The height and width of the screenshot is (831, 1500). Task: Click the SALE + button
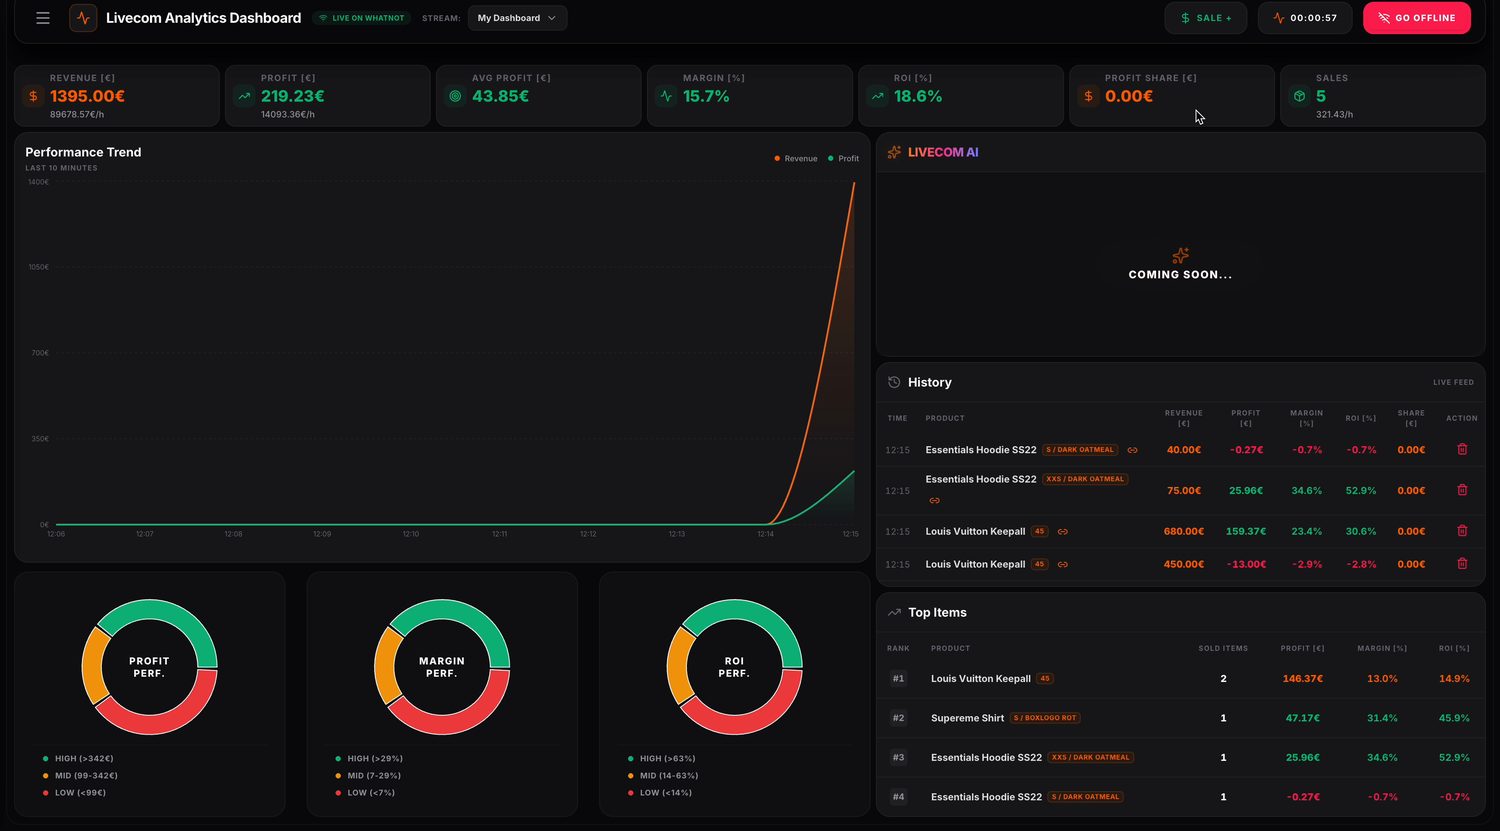[1205, 18]
